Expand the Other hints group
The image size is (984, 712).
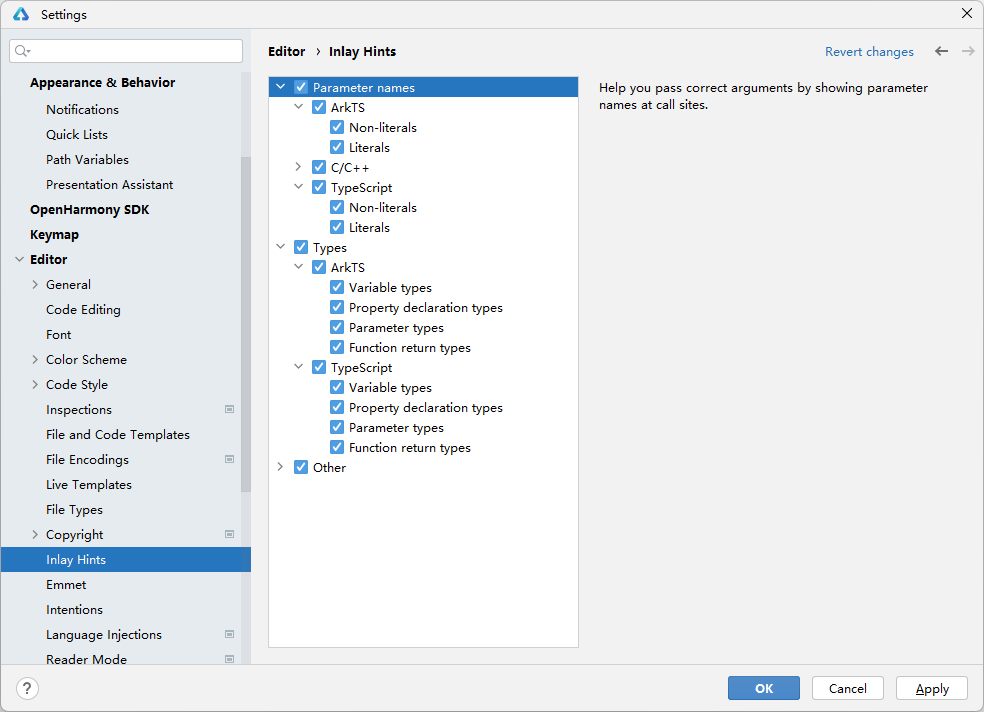tap(280, 467)
